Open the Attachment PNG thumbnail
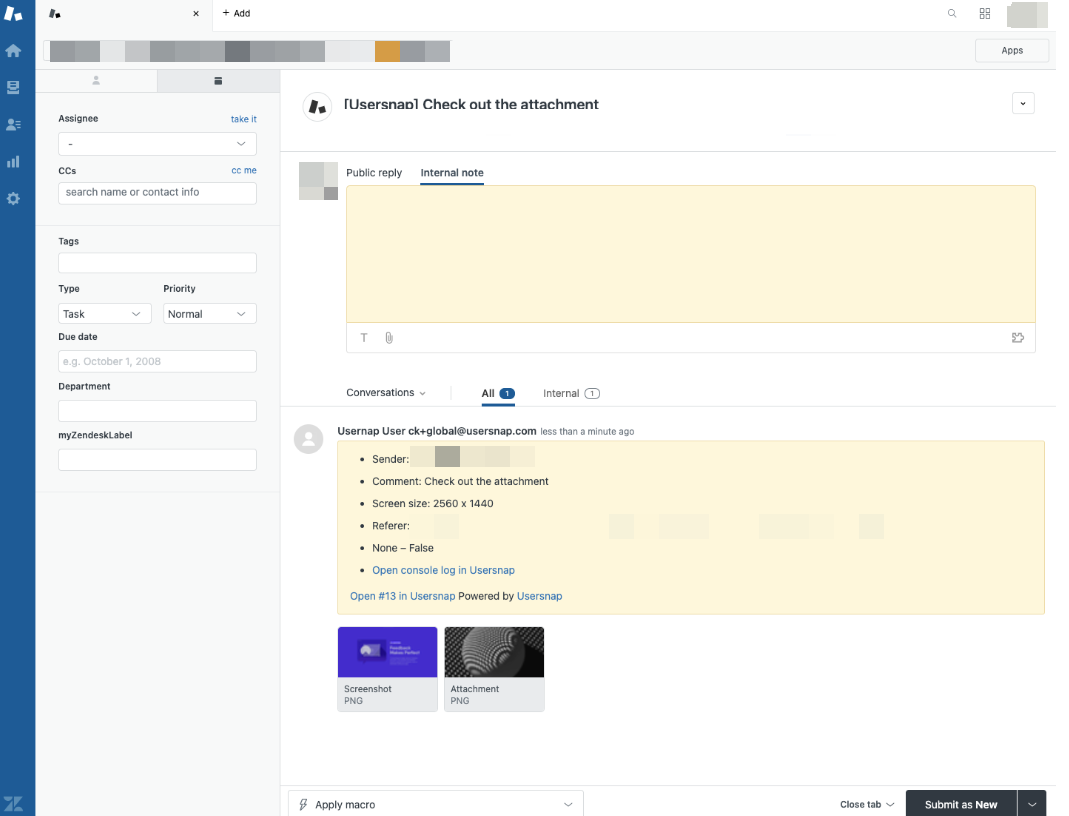1069x816 pixels. (x=494, y=669)
